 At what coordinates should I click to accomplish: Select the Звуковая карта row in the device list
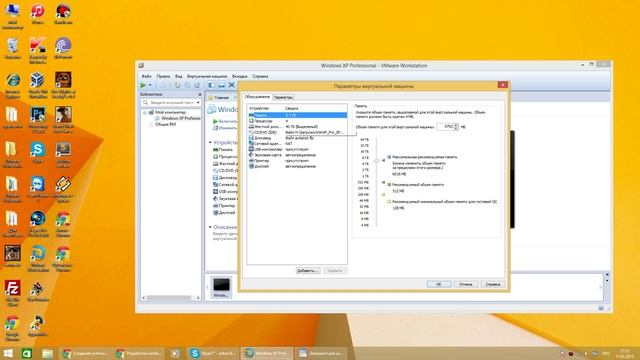point(297,155)
